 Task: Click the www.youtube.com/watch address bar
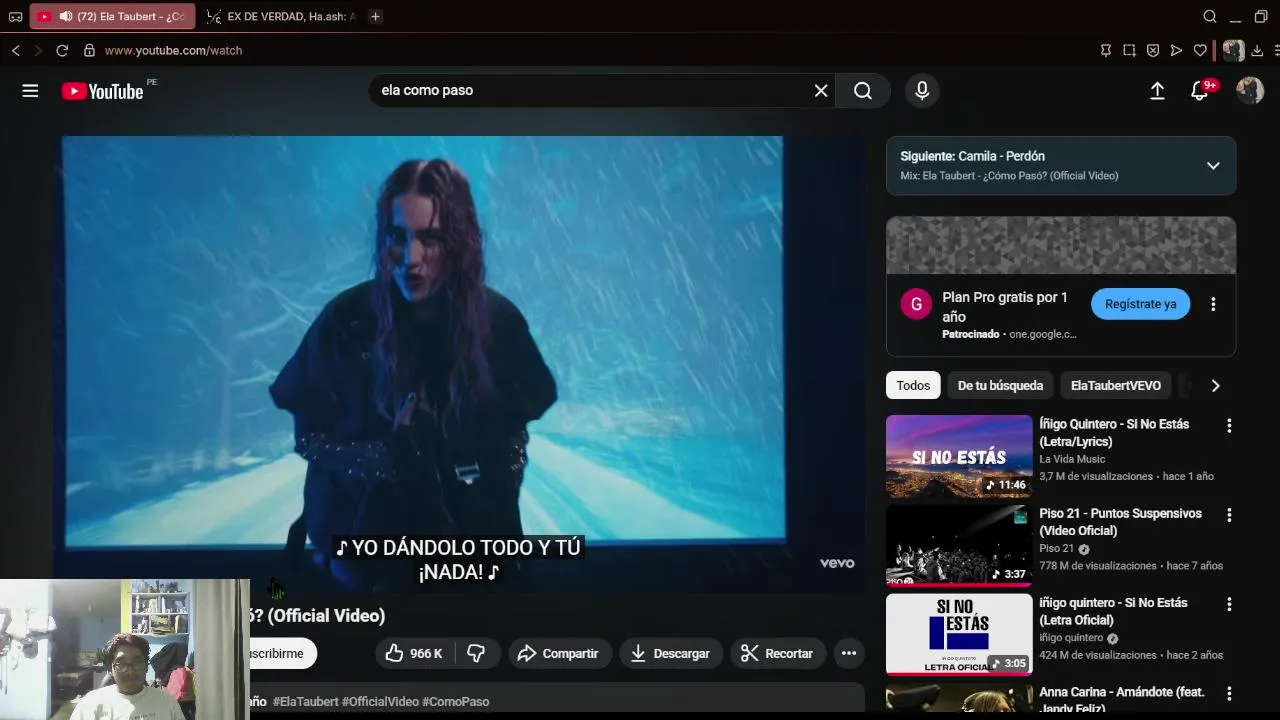tap(173, 50)
